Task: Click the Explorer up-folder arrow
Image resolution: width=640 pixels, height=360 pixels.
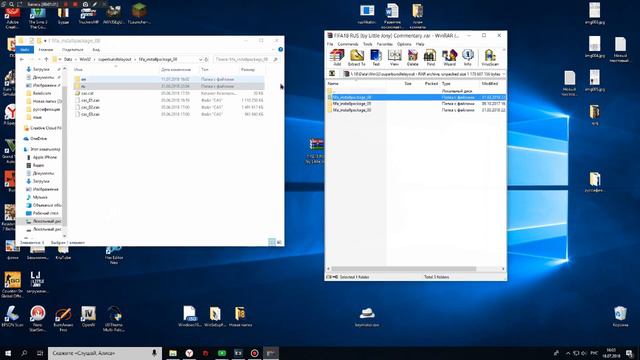Action: point(46,60)
